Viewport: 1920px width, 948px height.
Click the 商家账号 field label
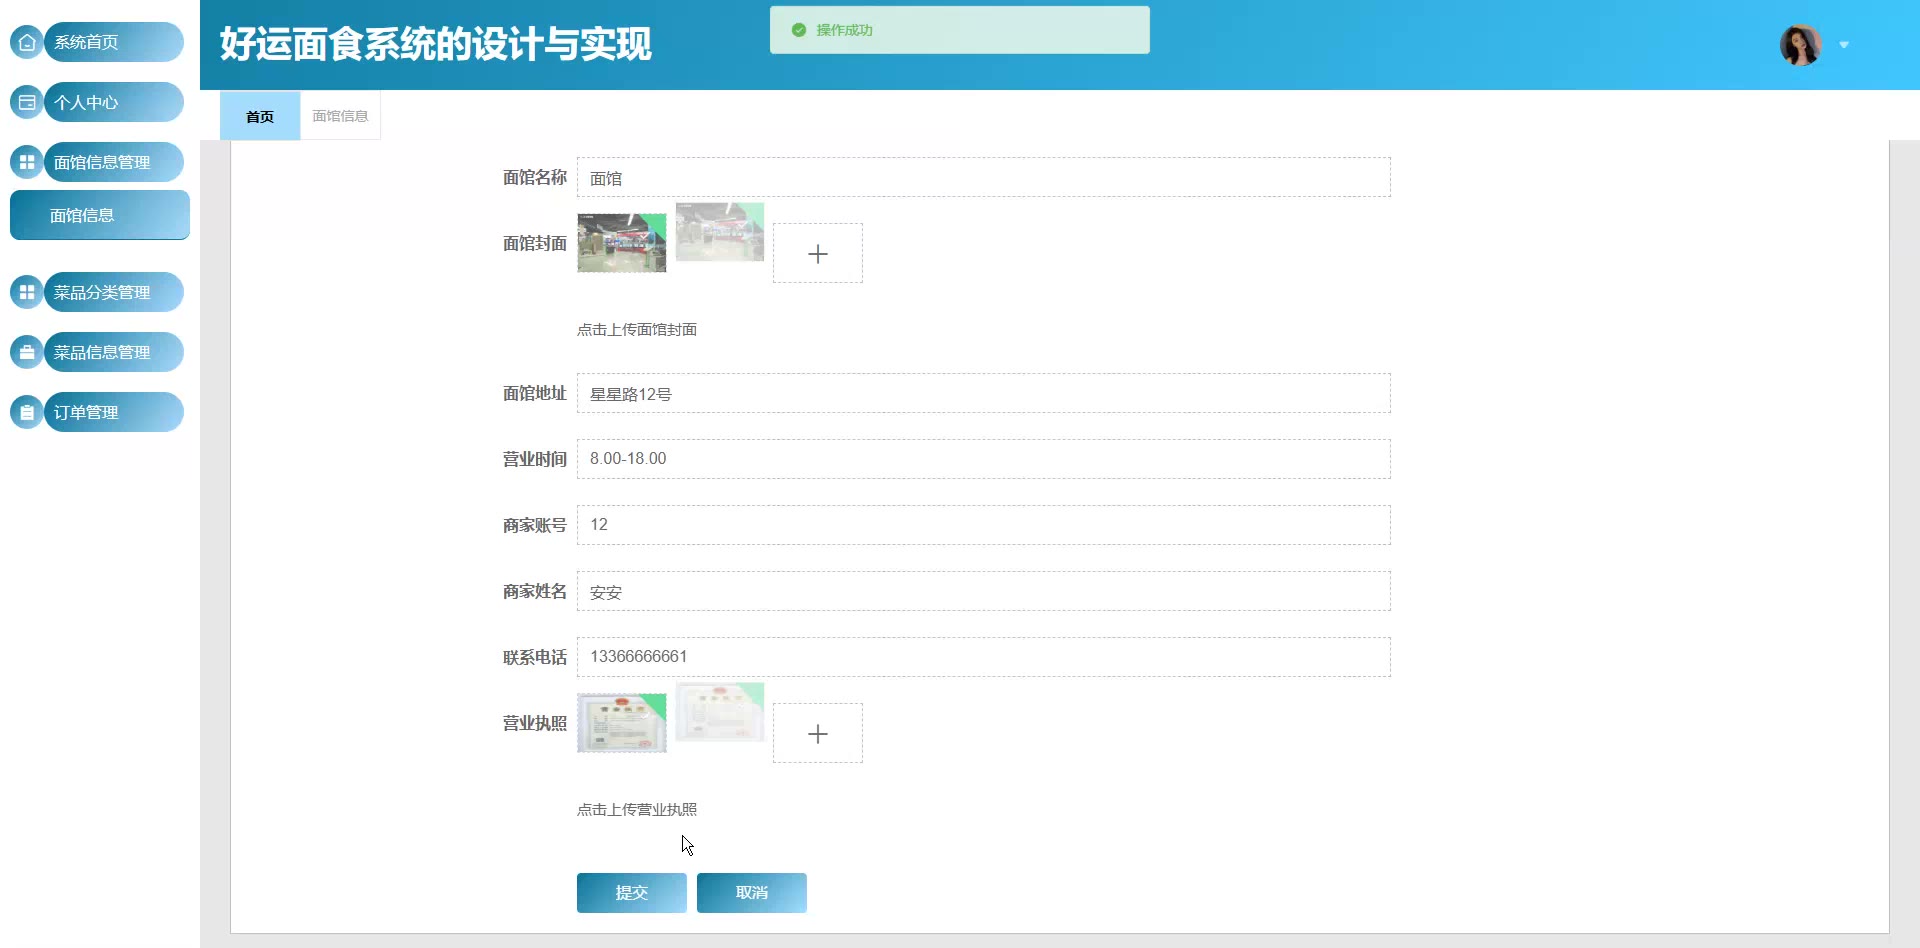pos(535,525)
